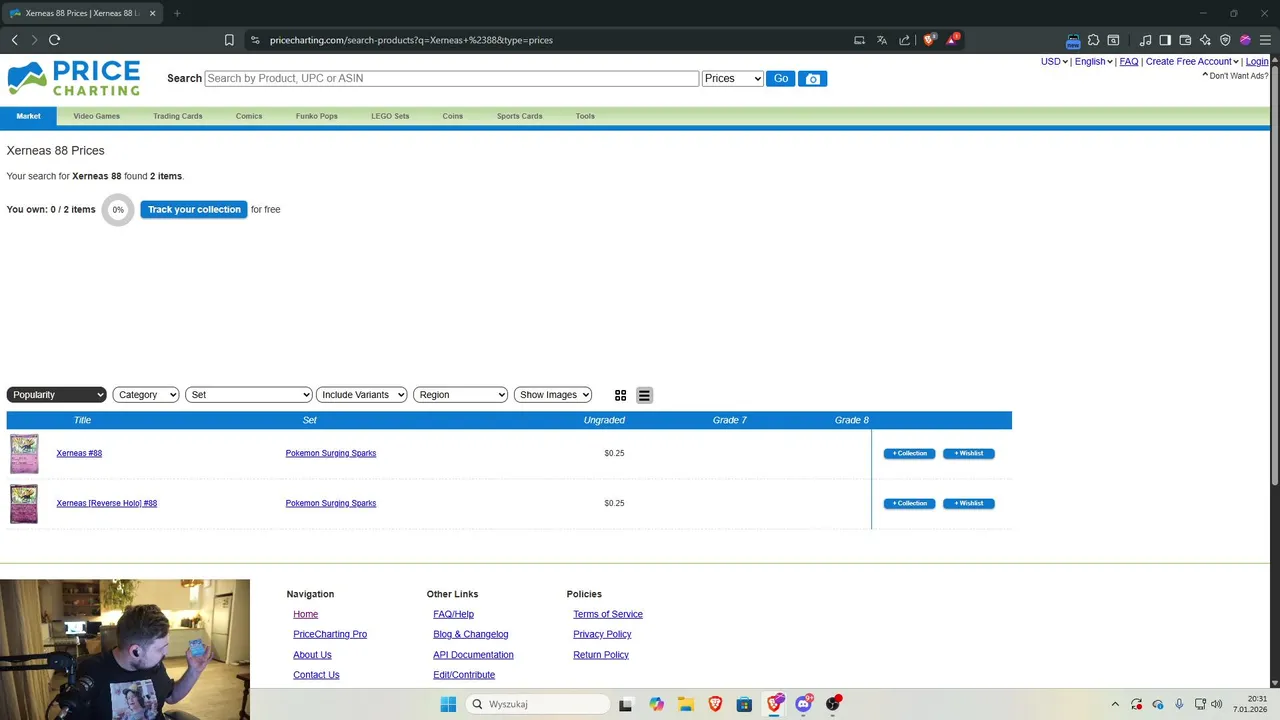Image resolution: width=1280 pixels, height=720 pixels.
Task: Click the Go search button
Action: tap(781, 78)
